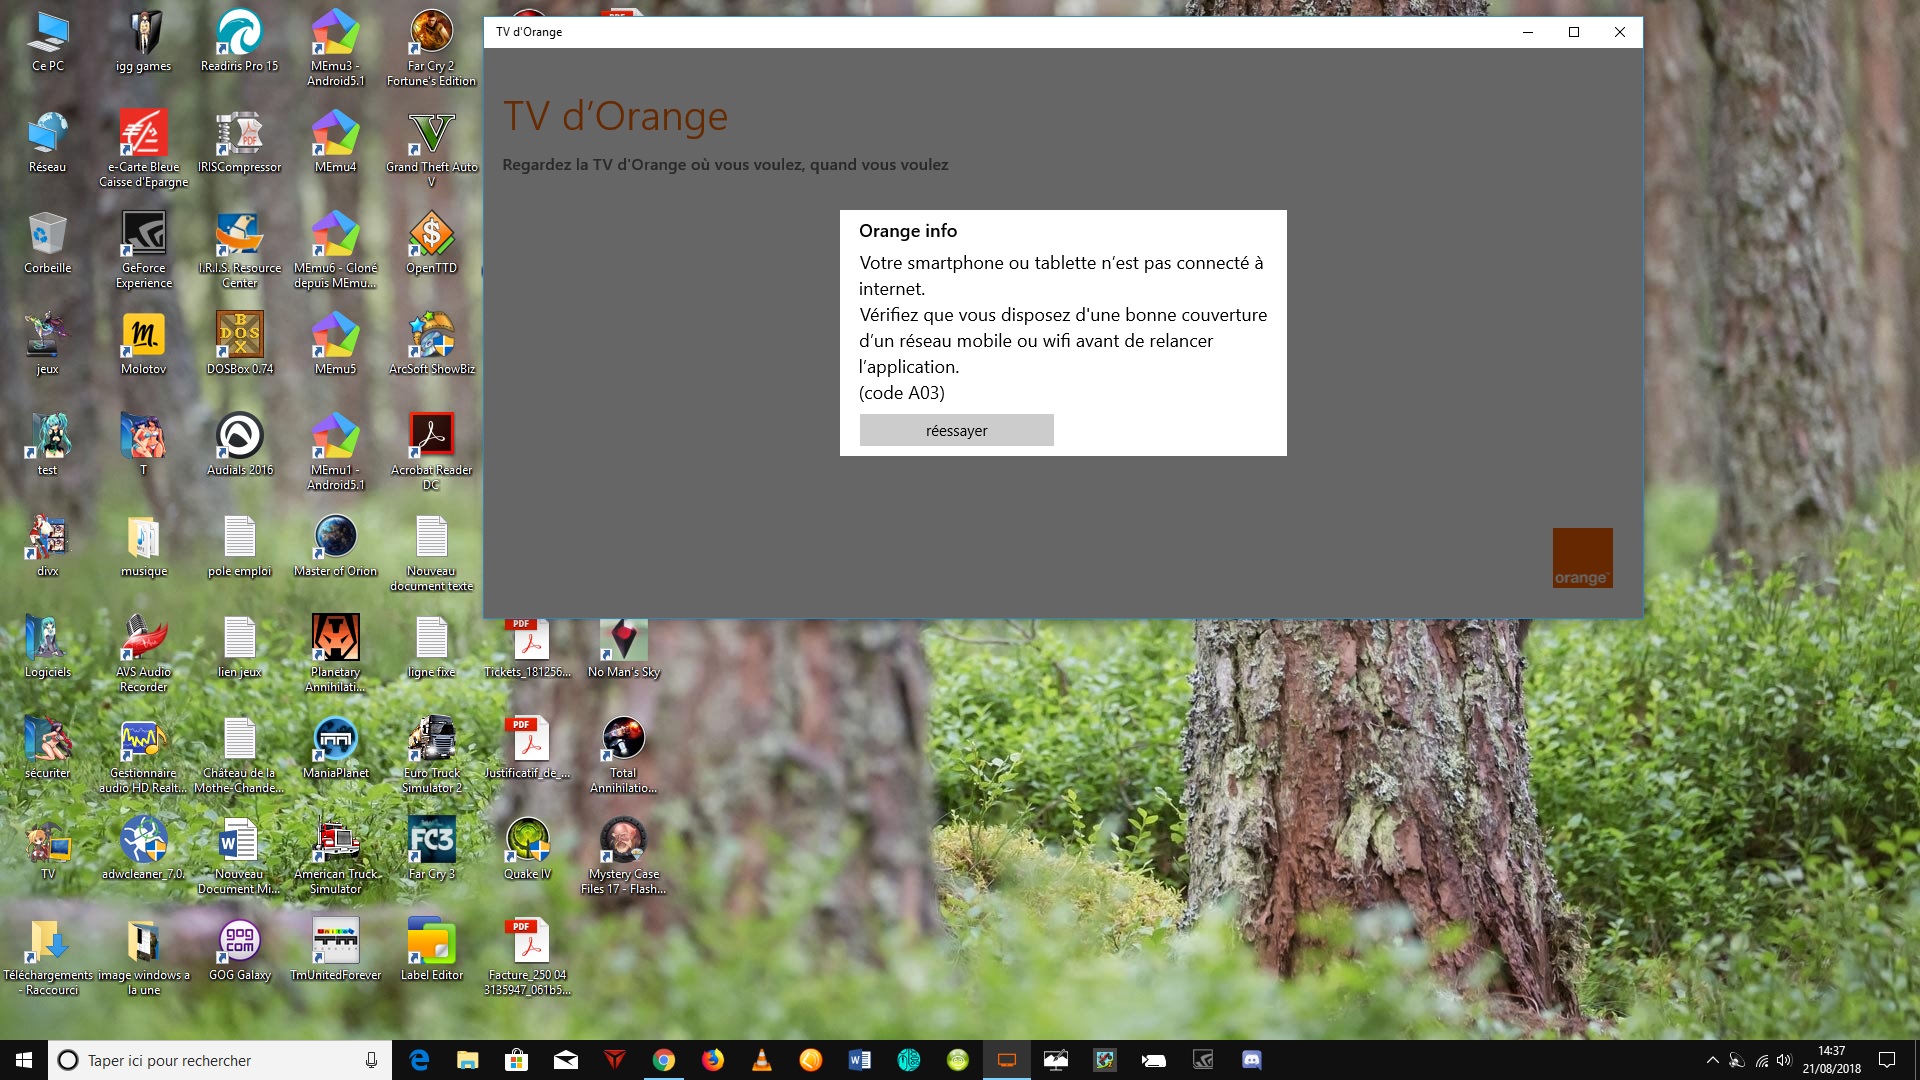Click the volume speaker icon in the system tray
This screenshot has width=1920, height=1080.
1785,1060
